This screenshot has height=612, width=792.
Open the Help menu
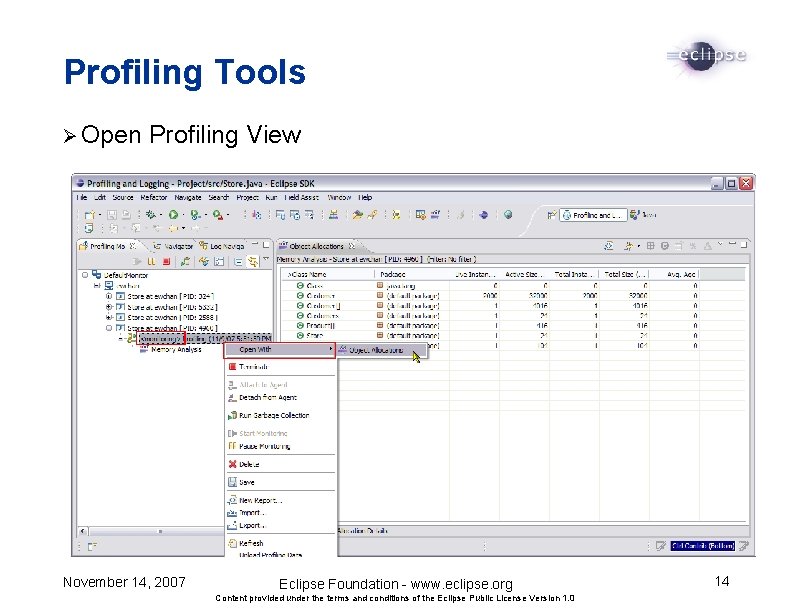click(365, 197)
